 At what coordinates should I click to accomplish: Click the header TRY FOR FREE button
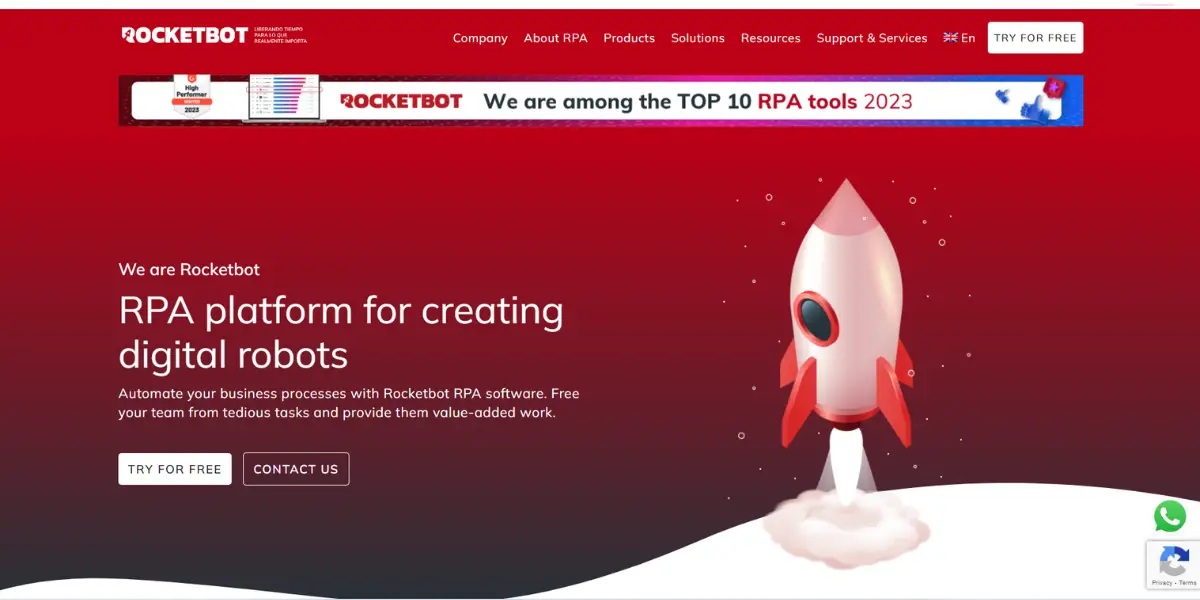1035,38
